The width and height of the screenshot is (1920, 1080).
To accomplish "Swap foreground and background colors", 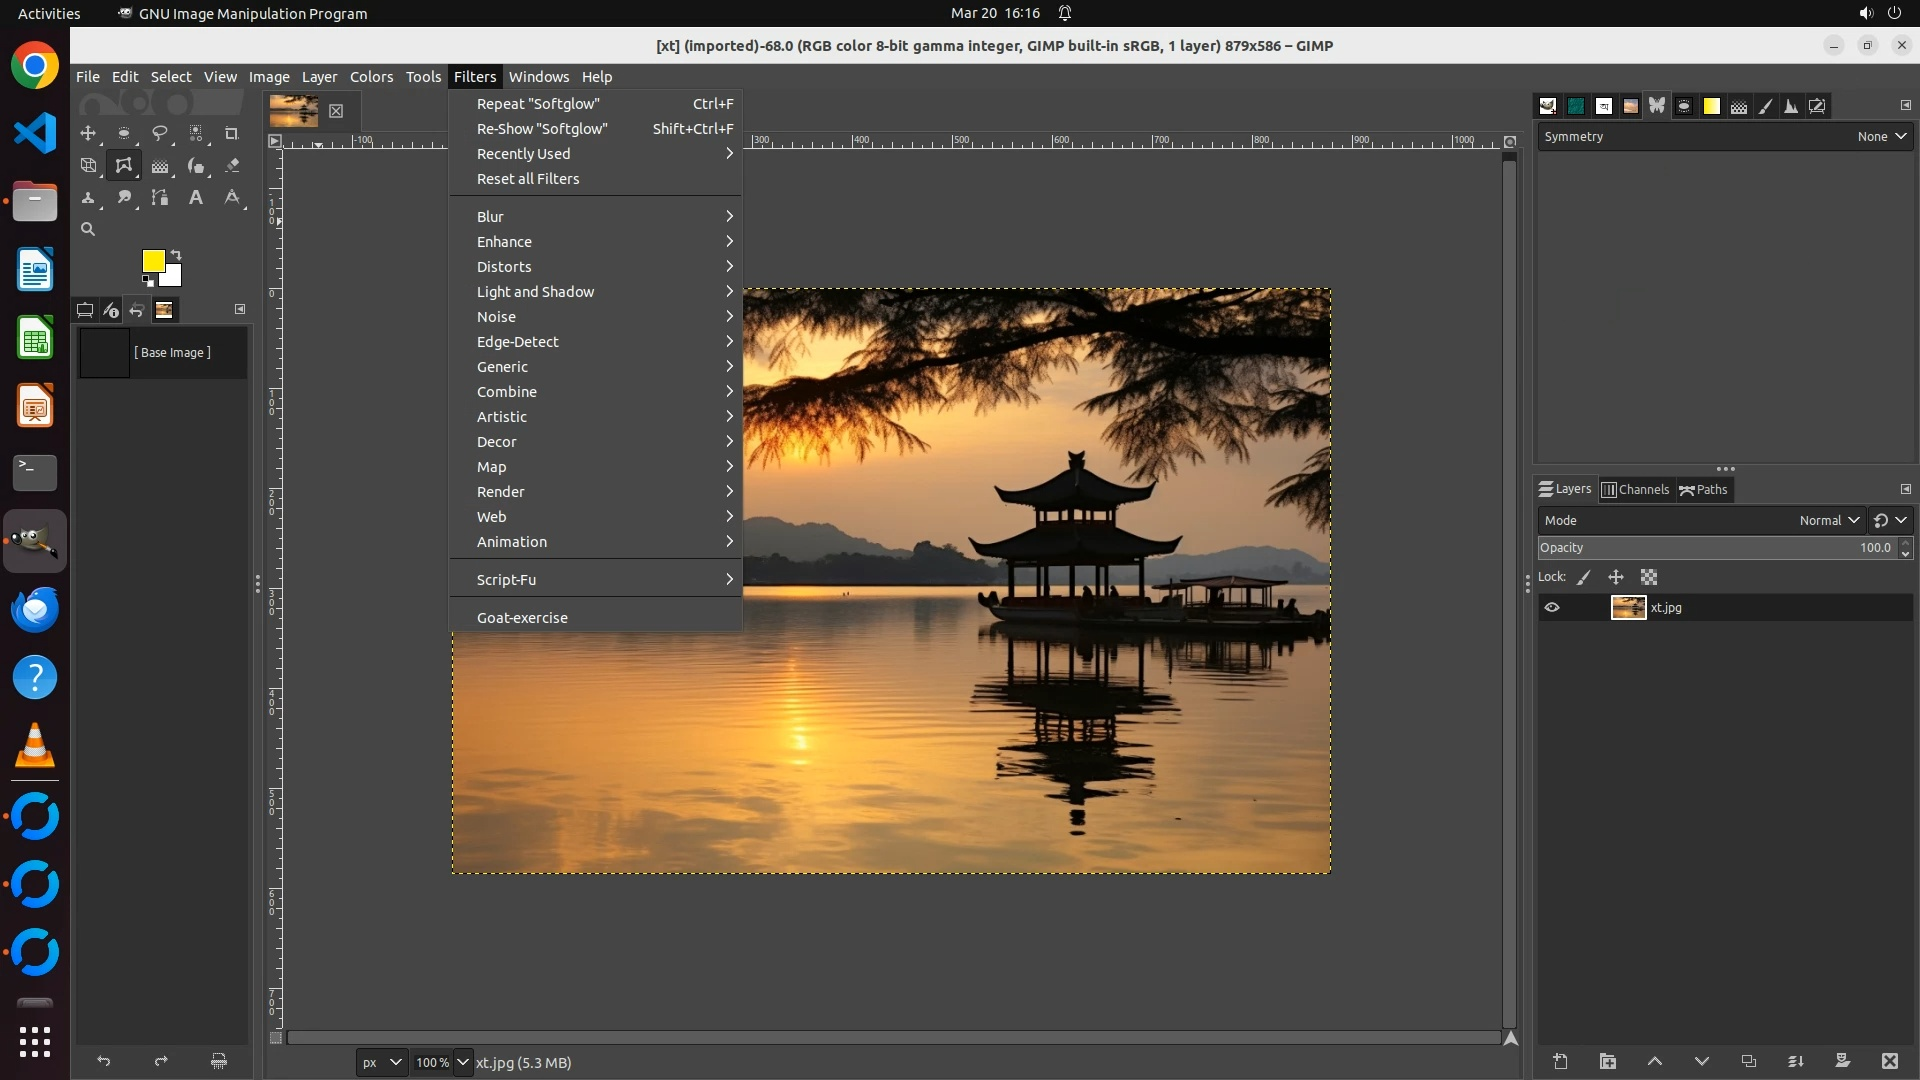I will 176,254.
